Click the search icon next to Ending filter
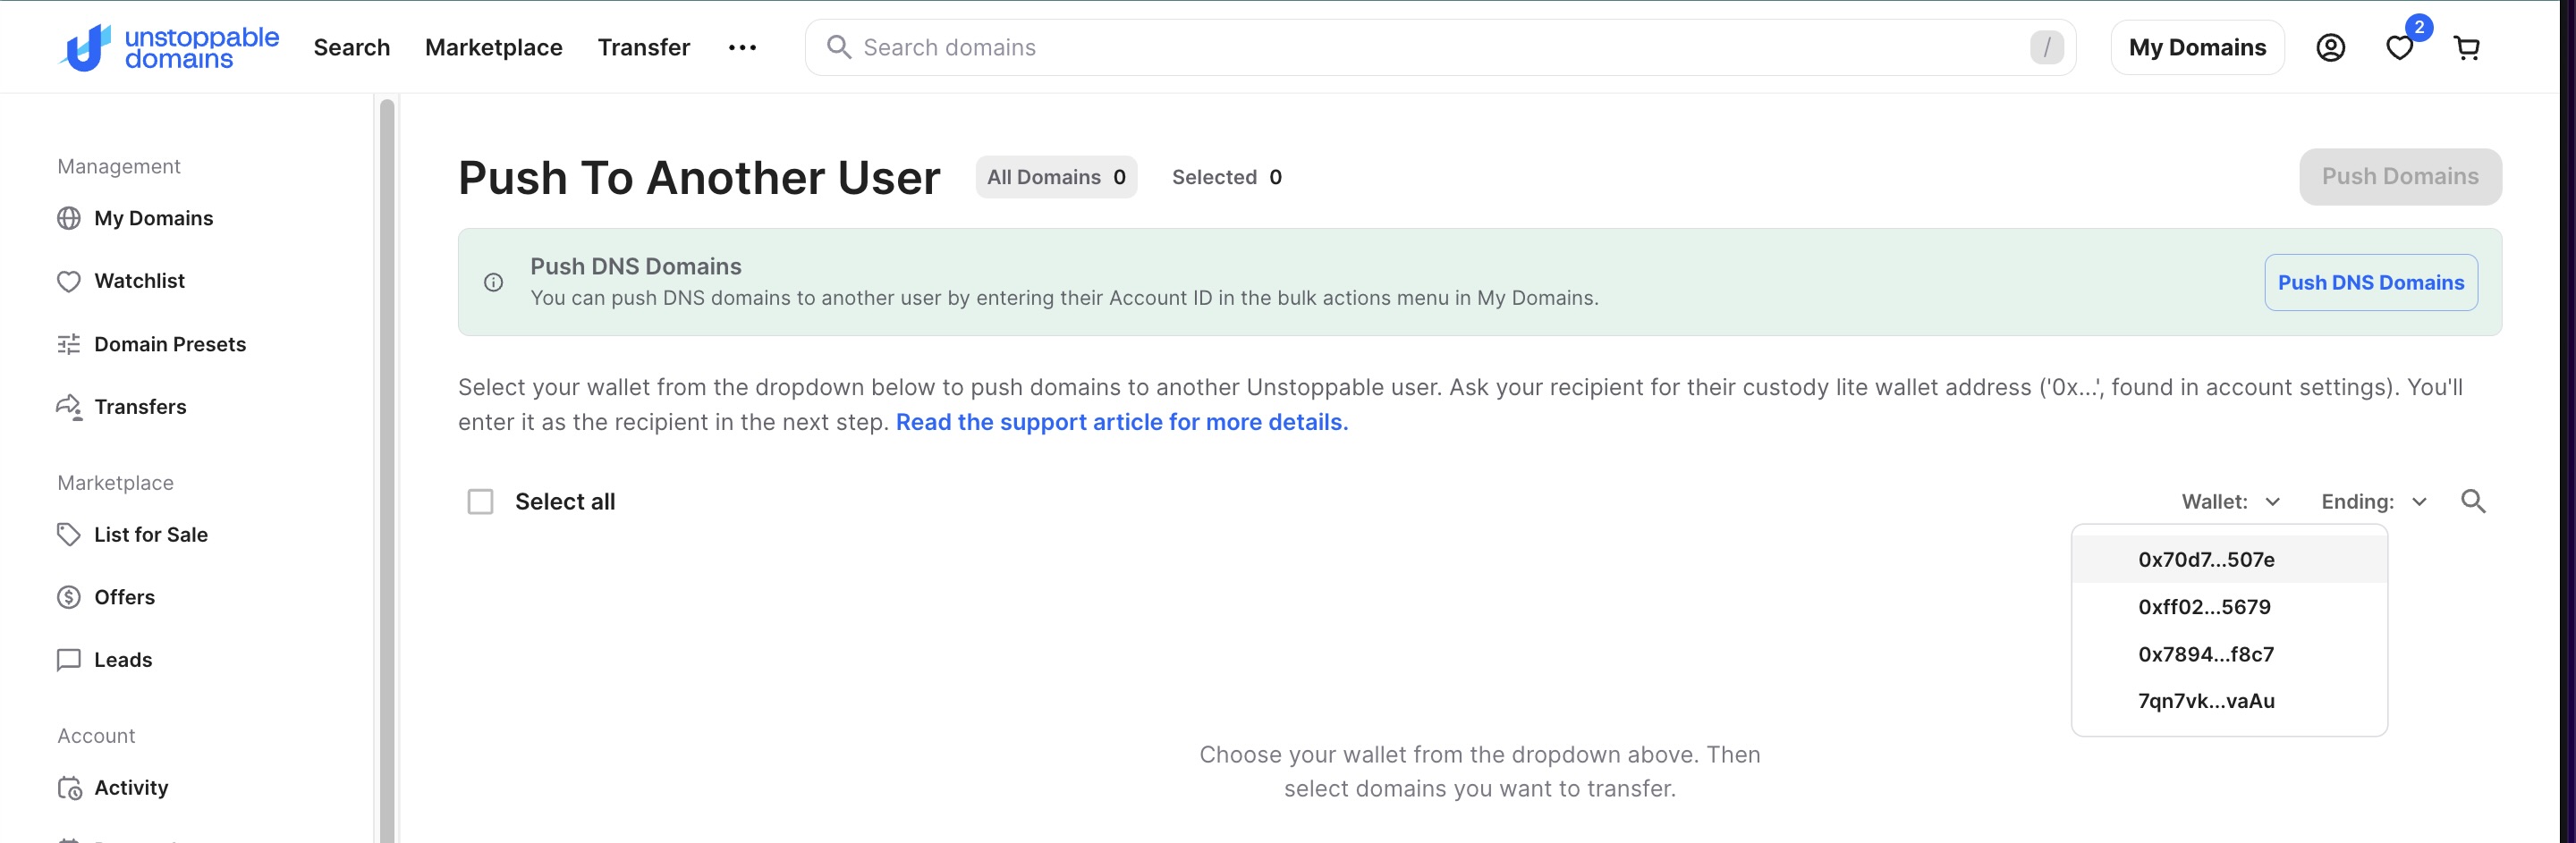The width and height of the screenshot is (2576, 843). [x=2473, y=502]
